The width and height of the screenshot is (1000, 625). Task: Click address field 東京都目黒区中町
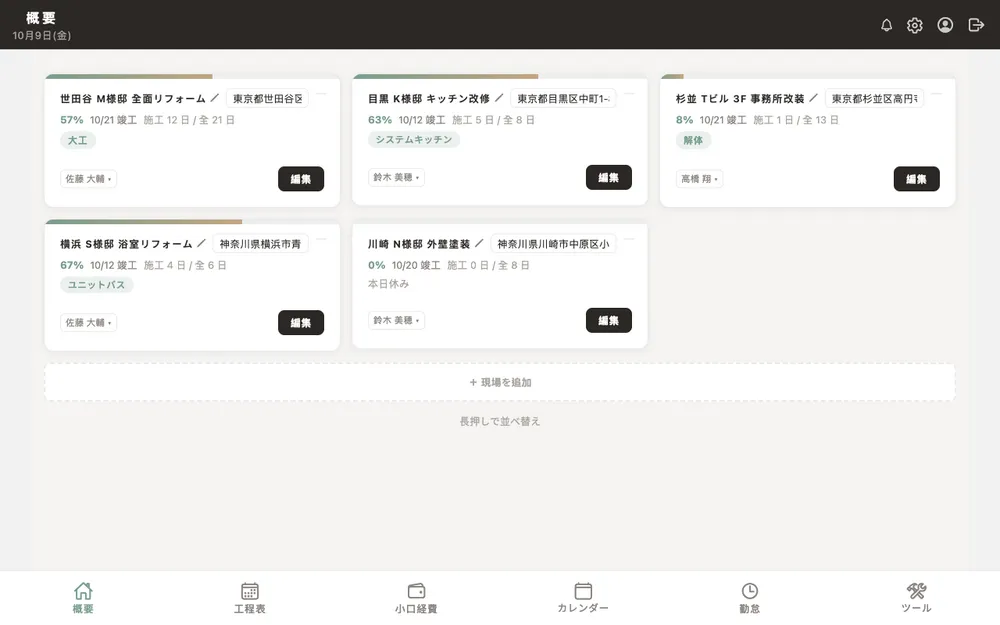point(563,98)
